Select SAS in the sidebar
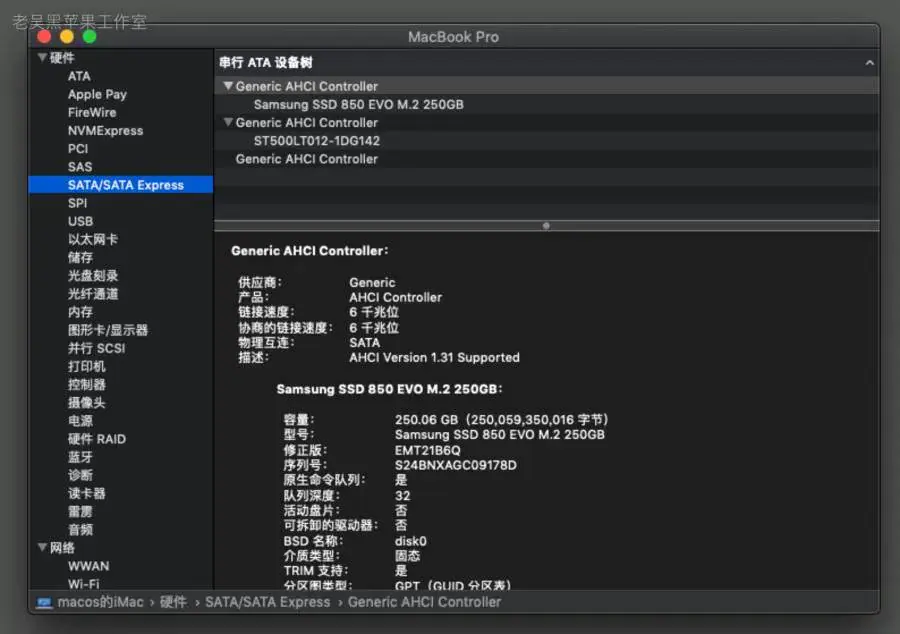900x634 pixels. [x=80, y=167]
